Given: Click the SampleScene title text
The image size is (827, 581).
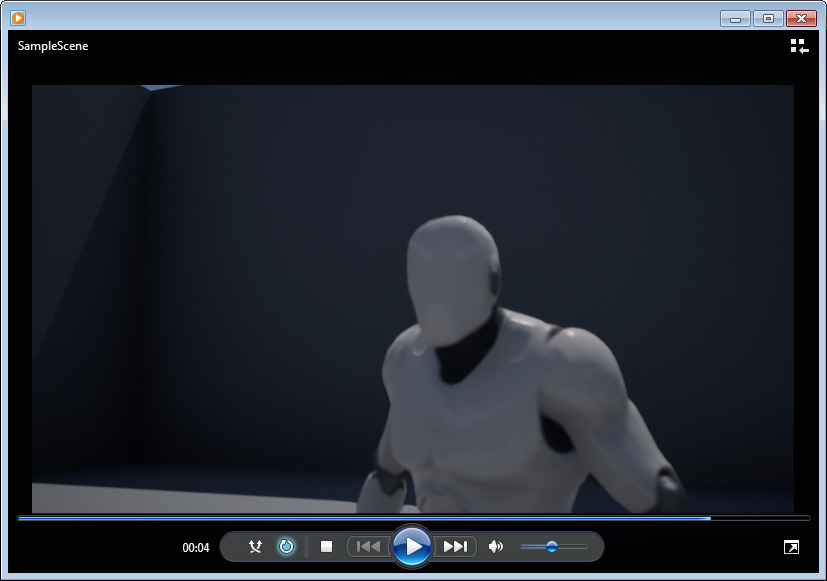Looking at the screenshot, I should pyautogui.click(x=53, y=46).
